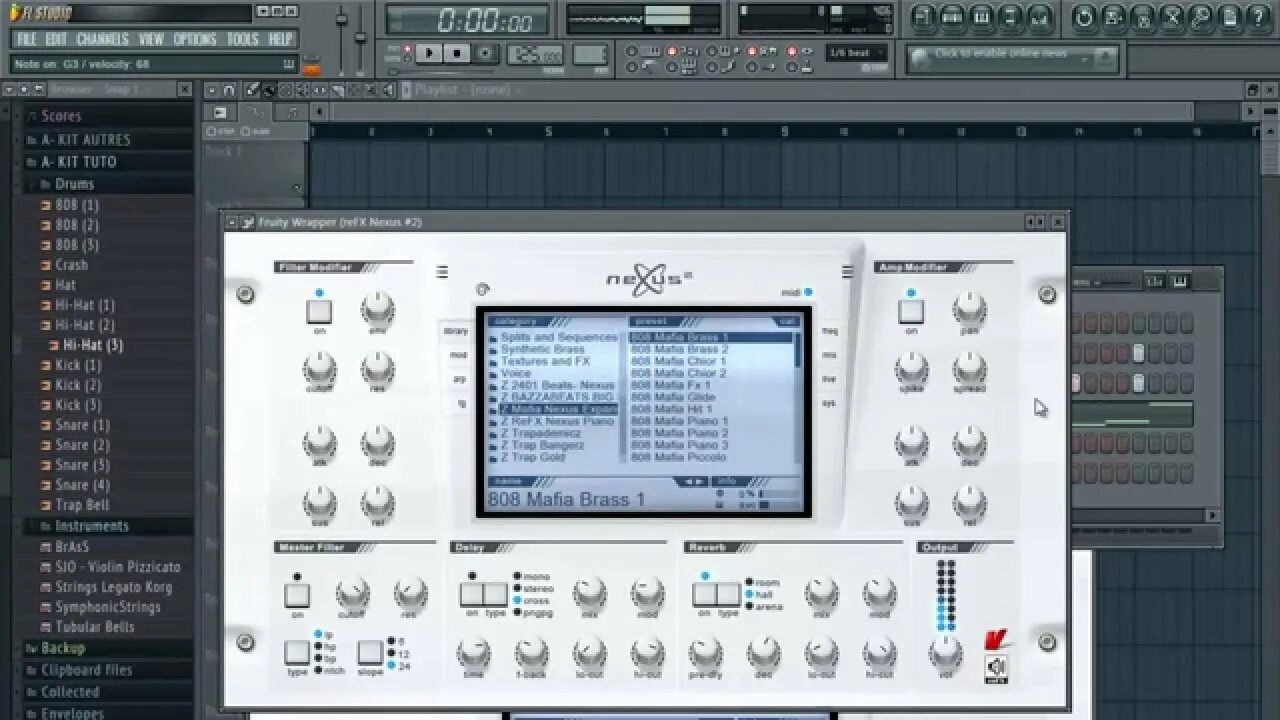Image resolution: width=1280 pixels, height=720 pixels.
Task: Open the FILE menu
Action: [26, 39]
